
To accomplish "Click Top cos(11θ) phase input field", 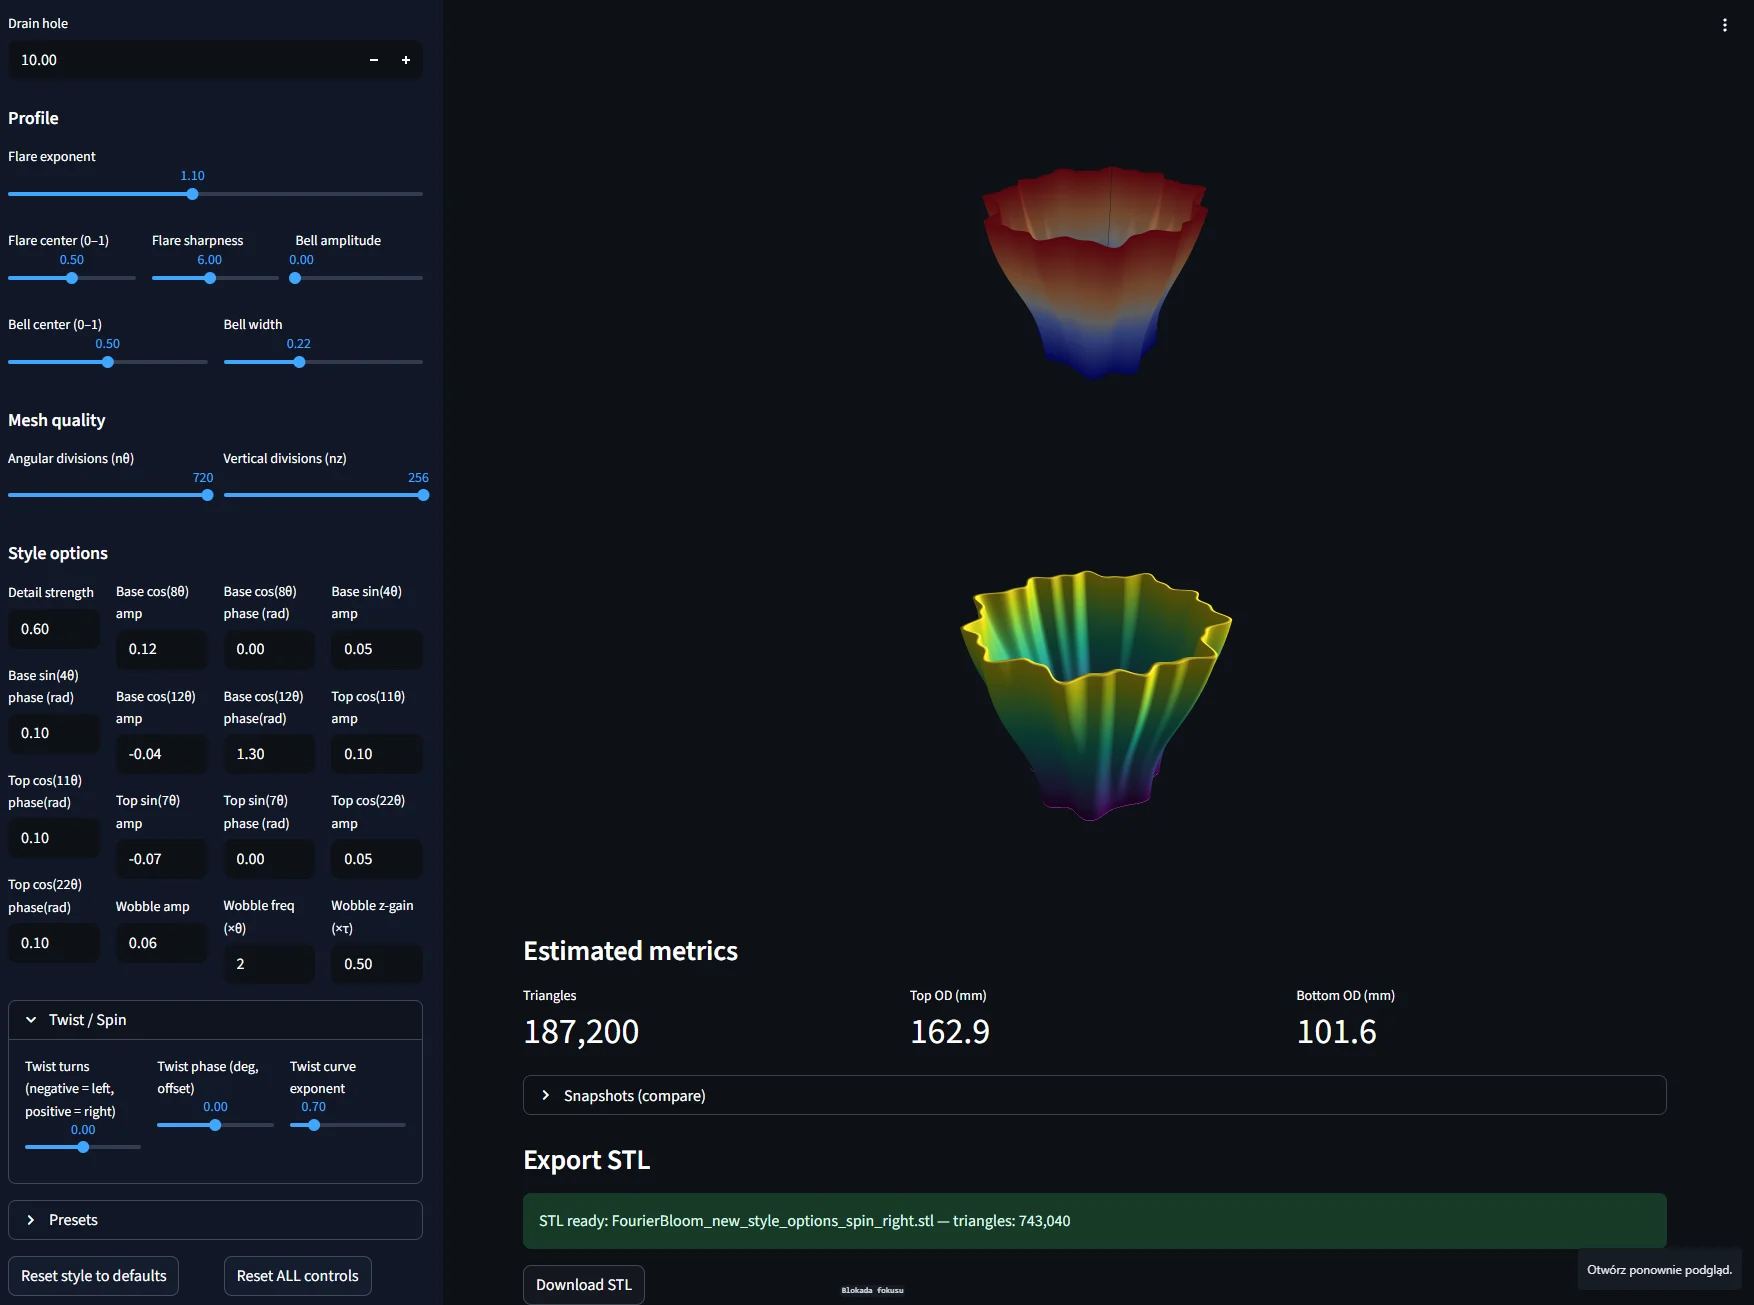I will coord(54,838).
